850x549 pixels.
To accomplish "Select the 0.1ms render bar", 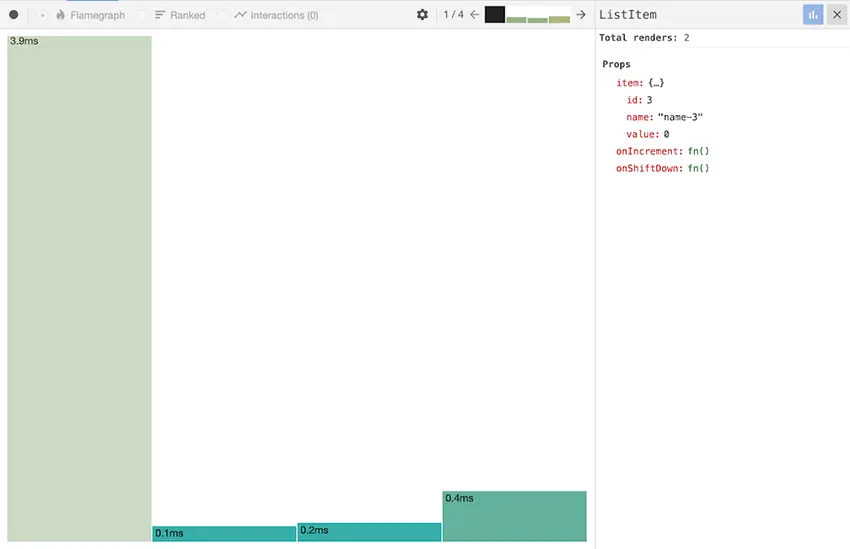I will 224,533.
